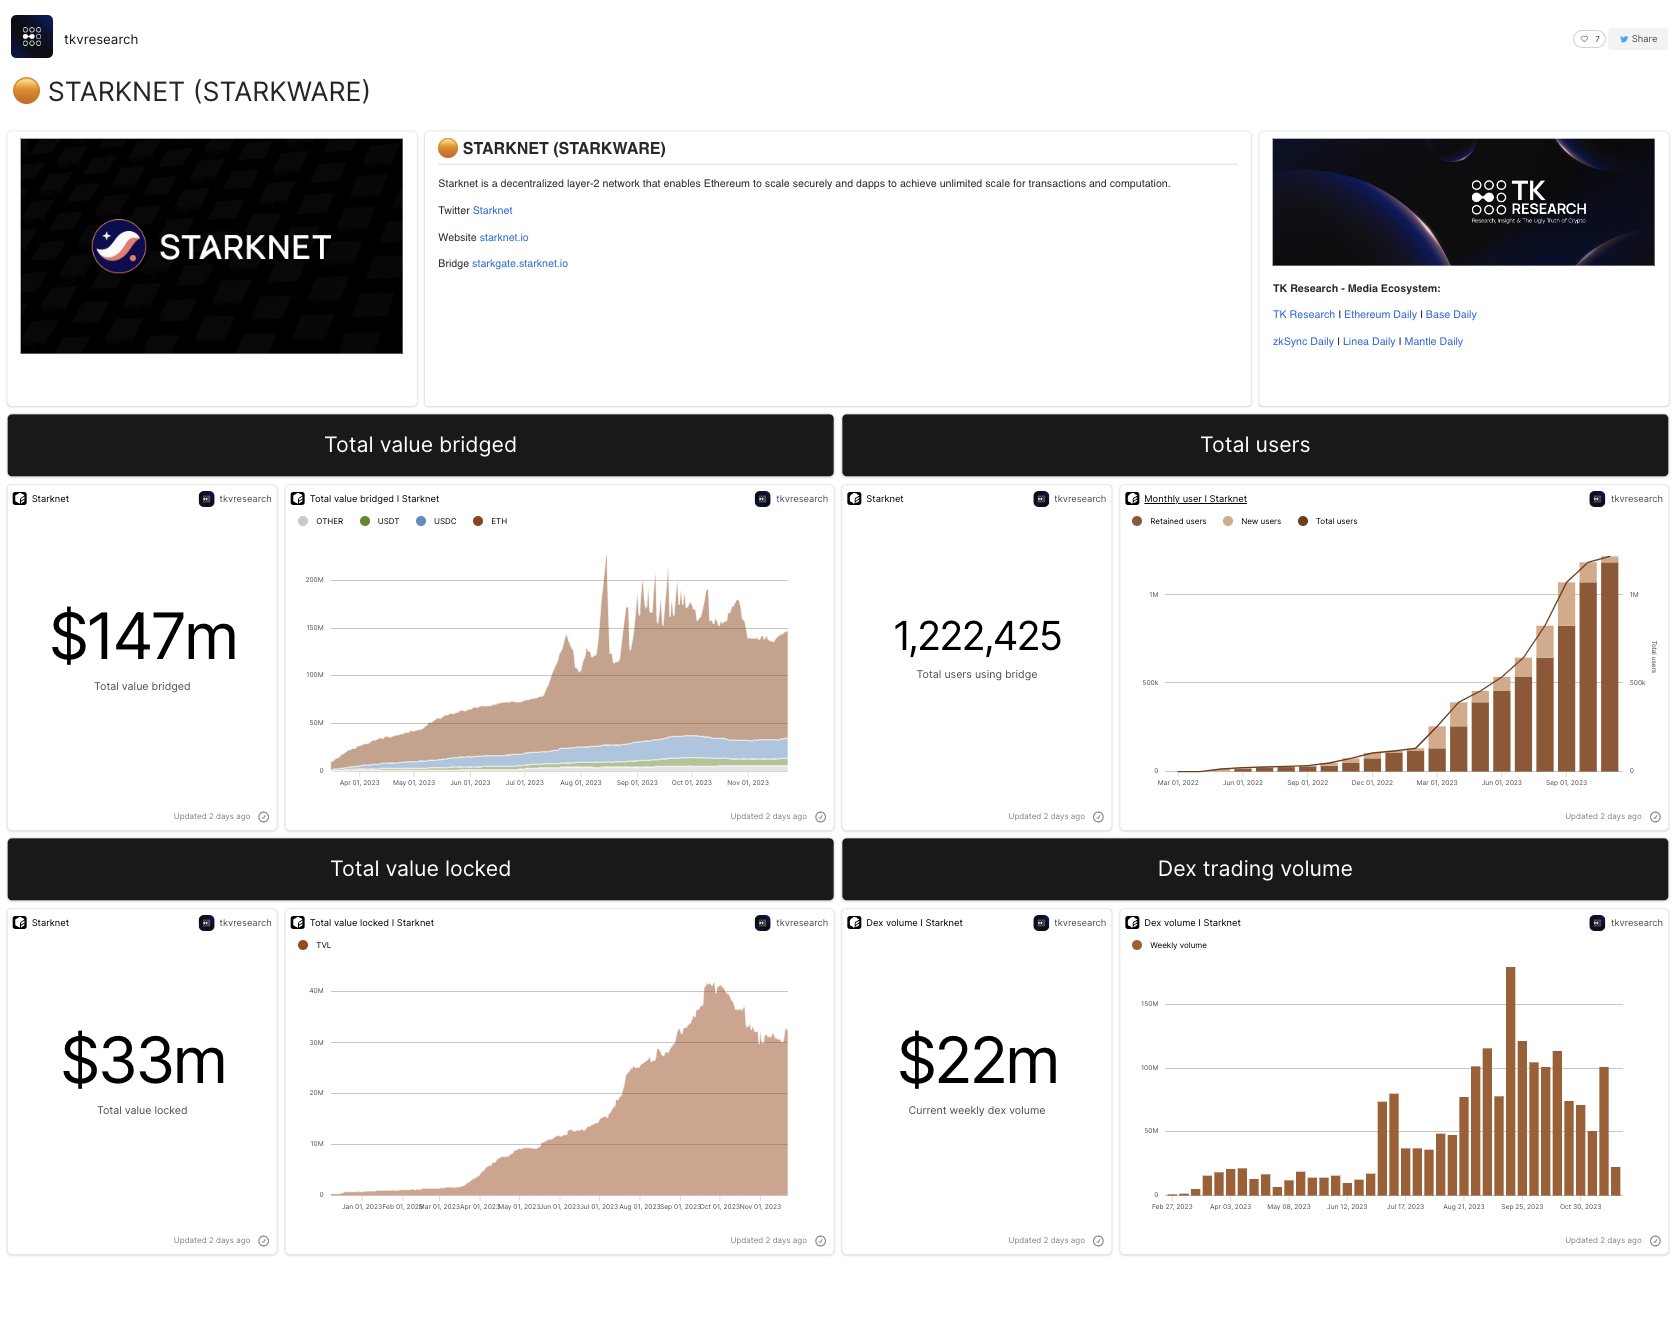Click the refresh checkmark on weekly Dex chart

[x=1655, y=1241]
